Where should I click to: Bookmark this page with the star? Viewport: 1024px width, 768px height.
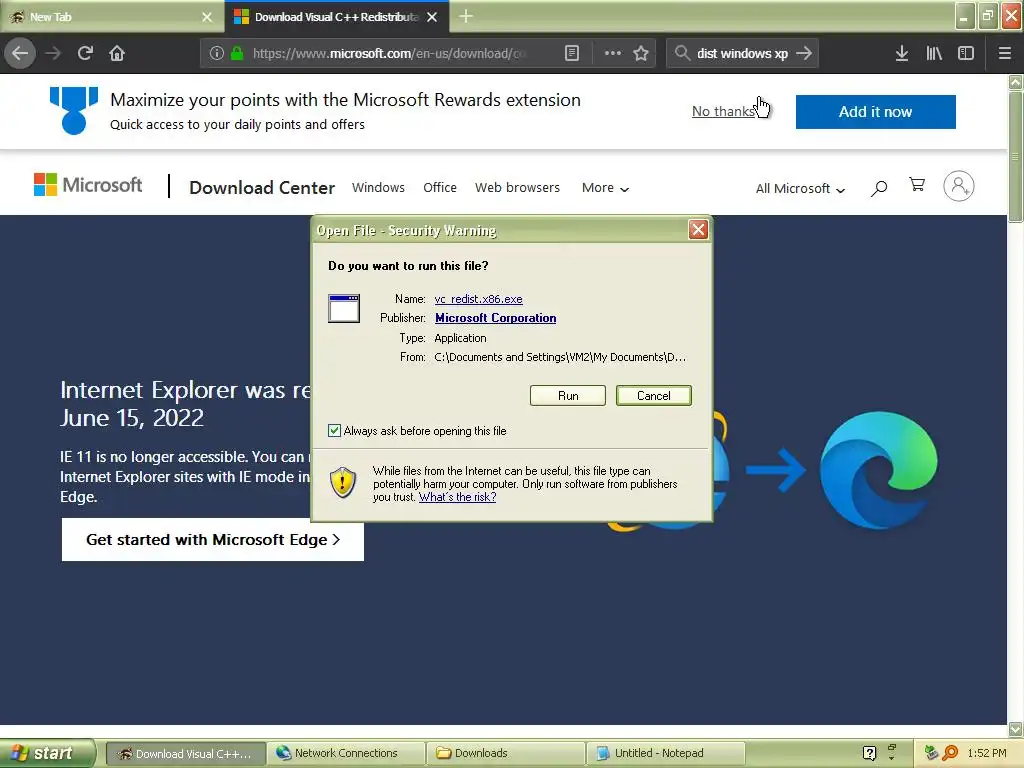click(641, 53)
